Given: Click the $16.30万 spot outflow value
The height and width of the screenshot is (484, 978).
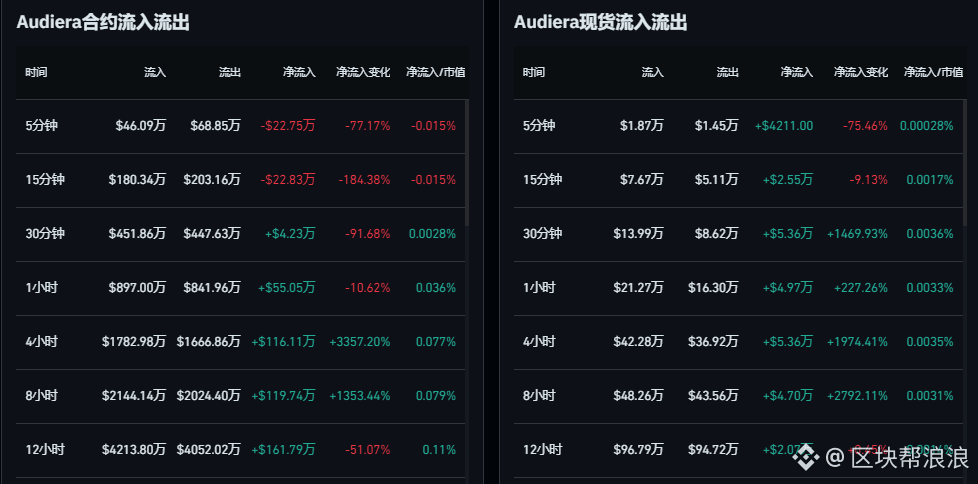Looking at the screenshot, I should pos(714,288).
